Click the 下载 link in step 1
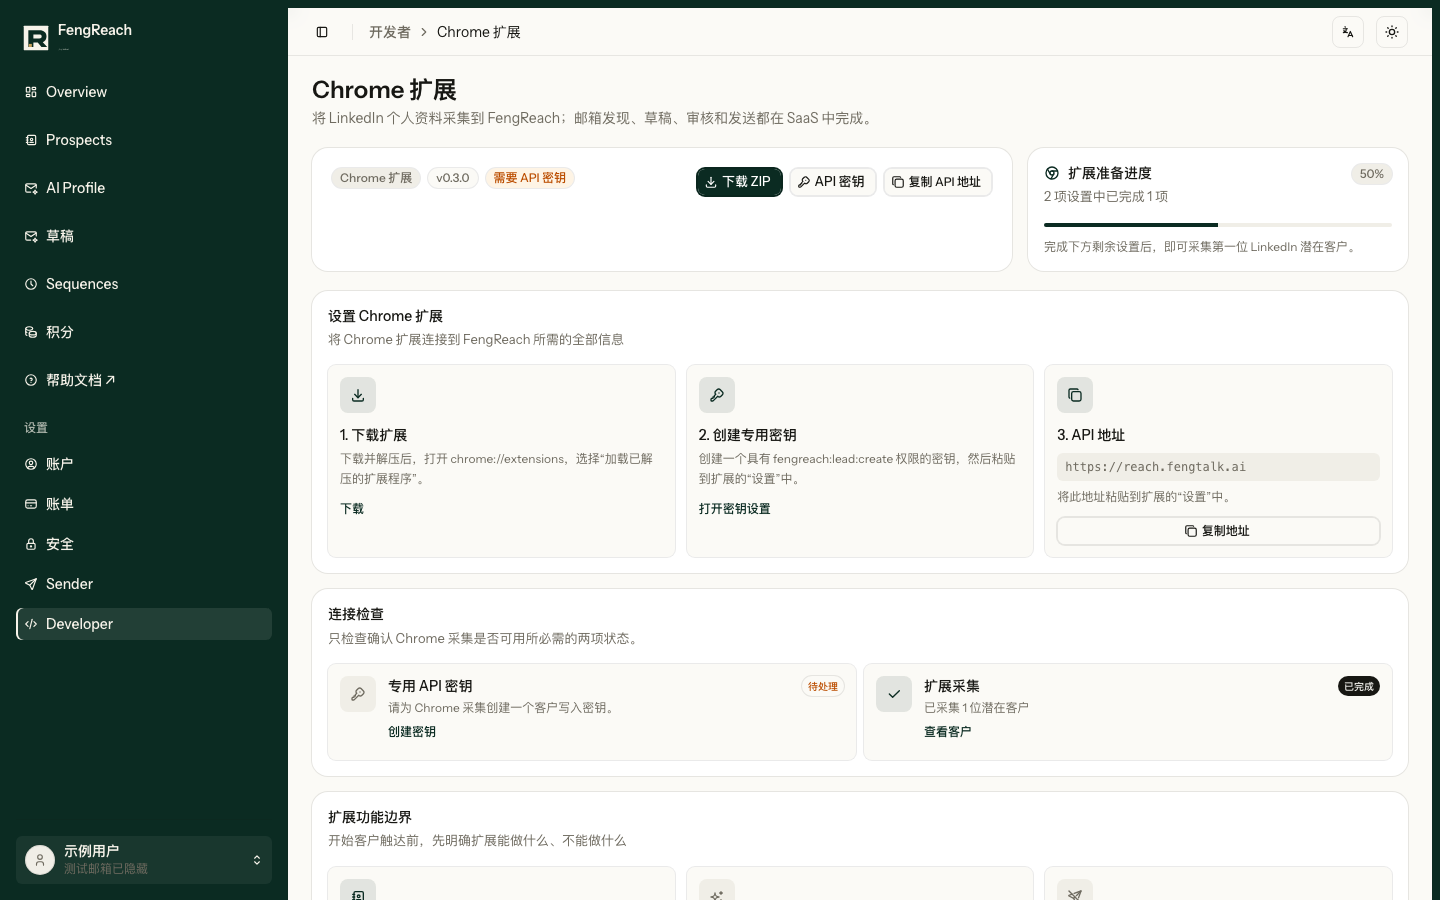This screenshot has height=900, width=1440. pos(352,509)
